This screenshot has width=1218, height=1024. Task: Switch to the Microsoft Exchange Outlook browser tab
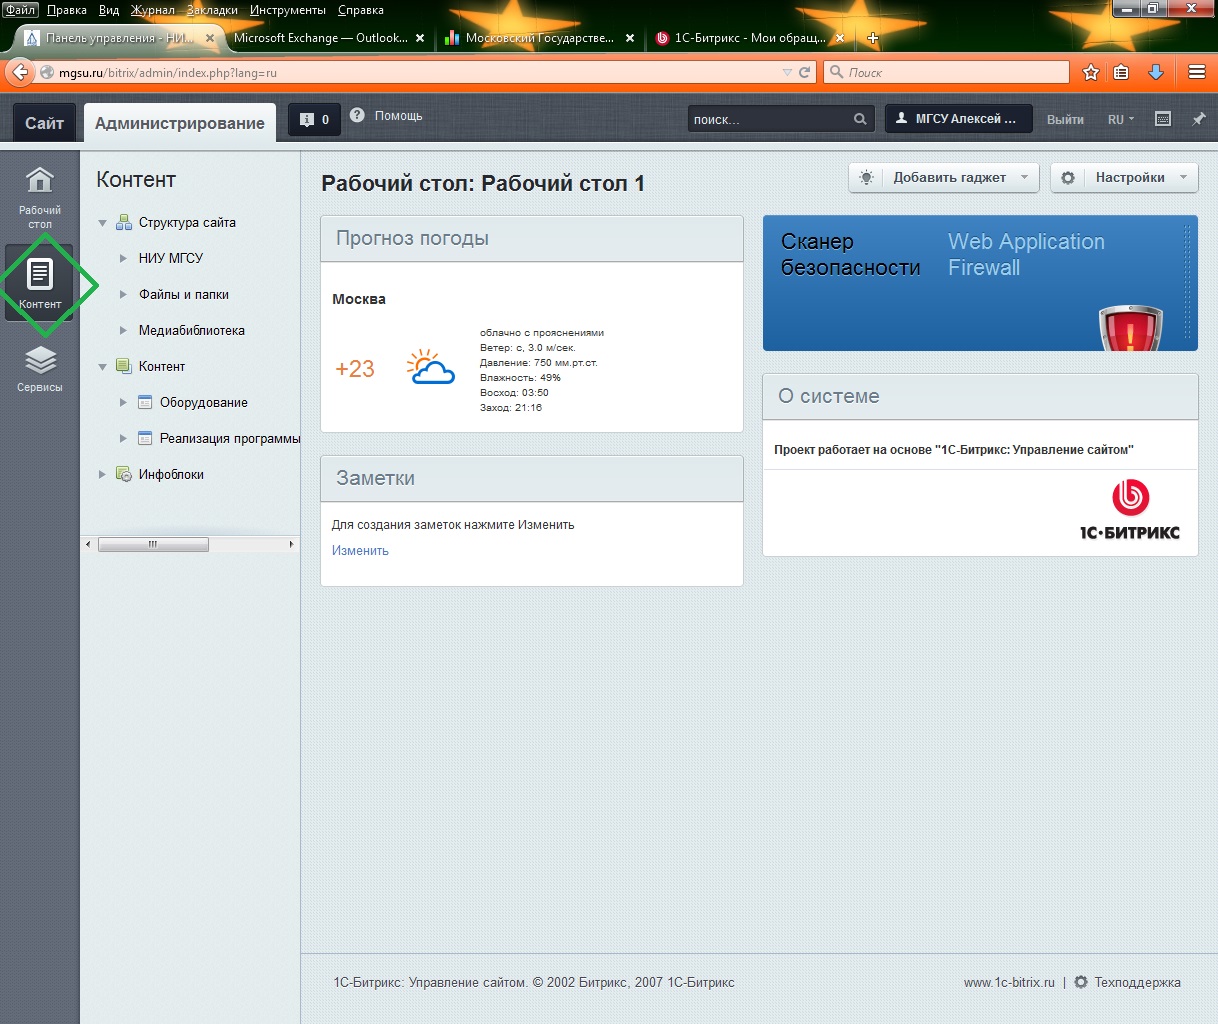[321, 38]
